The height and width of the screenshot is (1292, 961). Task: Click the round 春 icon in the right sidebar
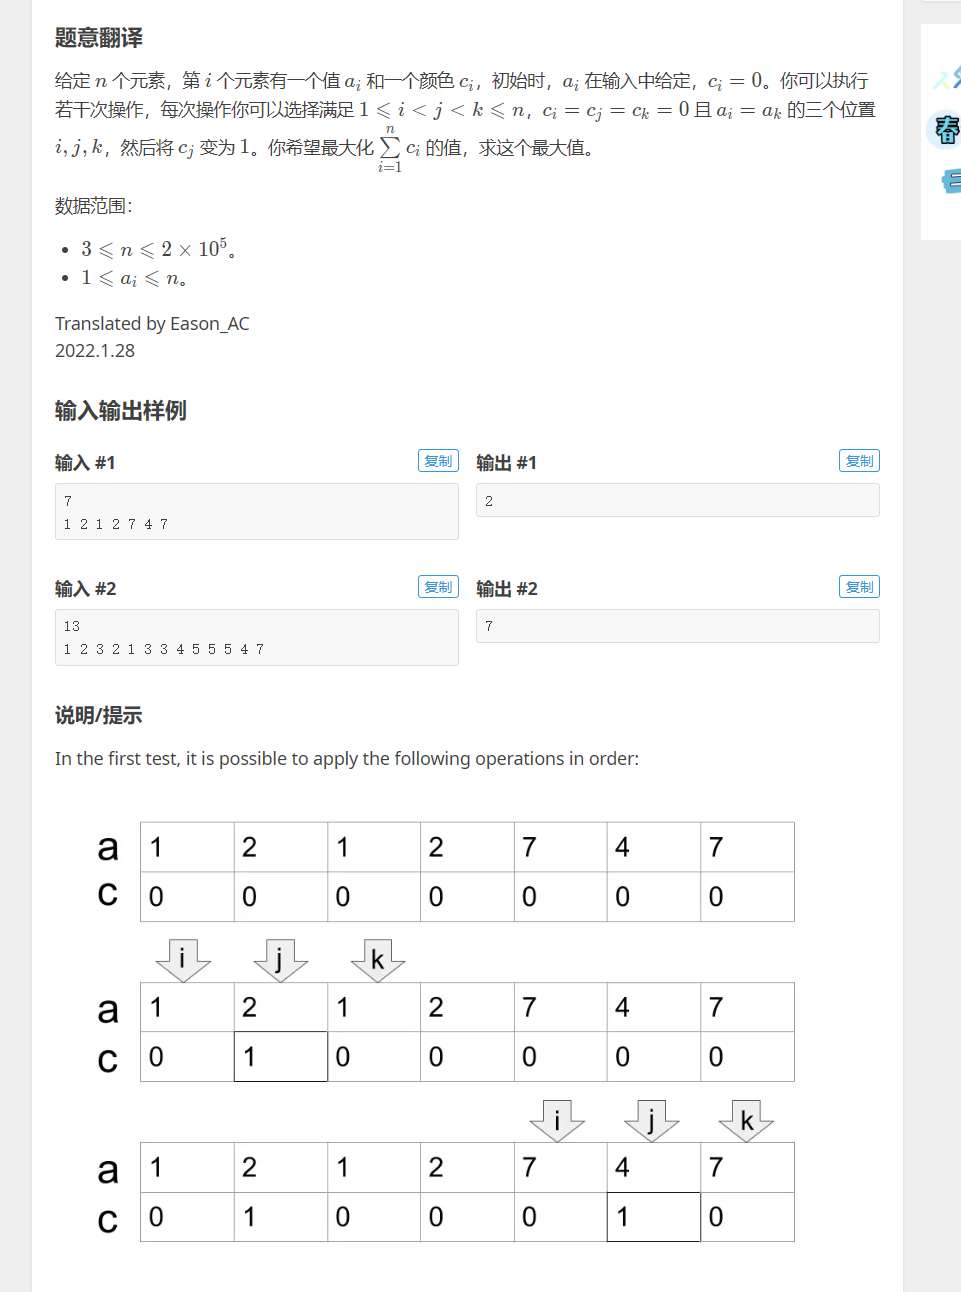click(x=944, y=130)
